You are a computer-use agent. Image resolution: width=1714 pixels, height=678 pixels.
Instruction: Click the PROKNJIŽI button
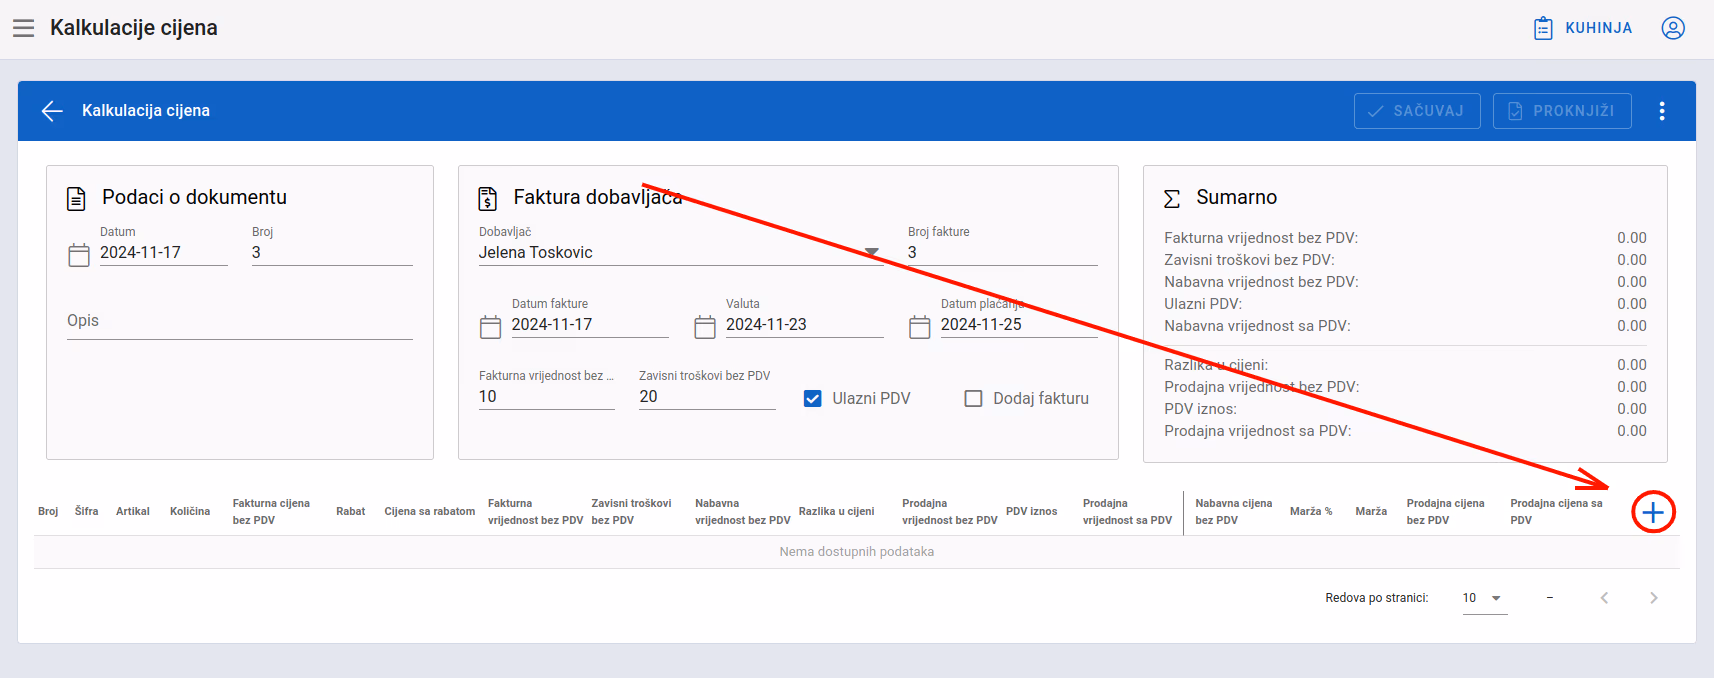[1562, 111]
